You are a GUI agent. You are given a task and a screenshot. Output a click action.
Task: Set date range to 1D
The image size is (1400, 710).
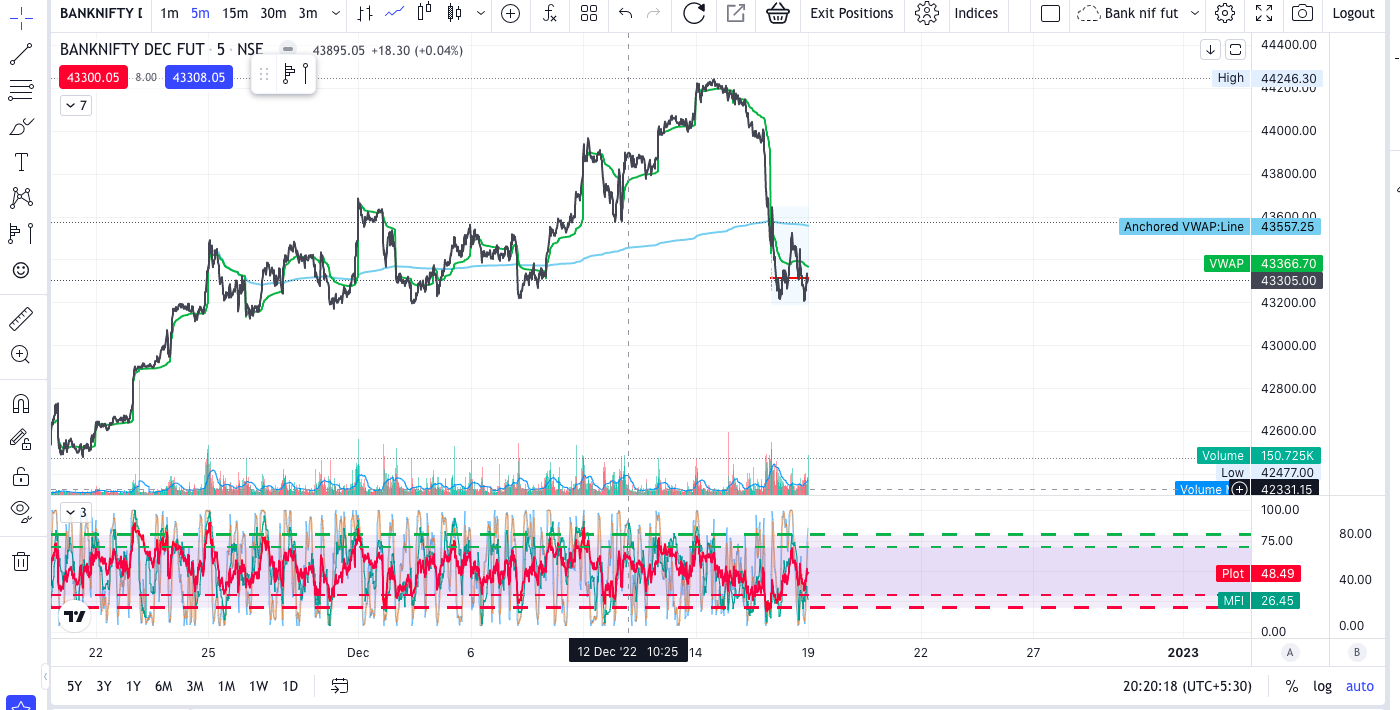(290, 686)
